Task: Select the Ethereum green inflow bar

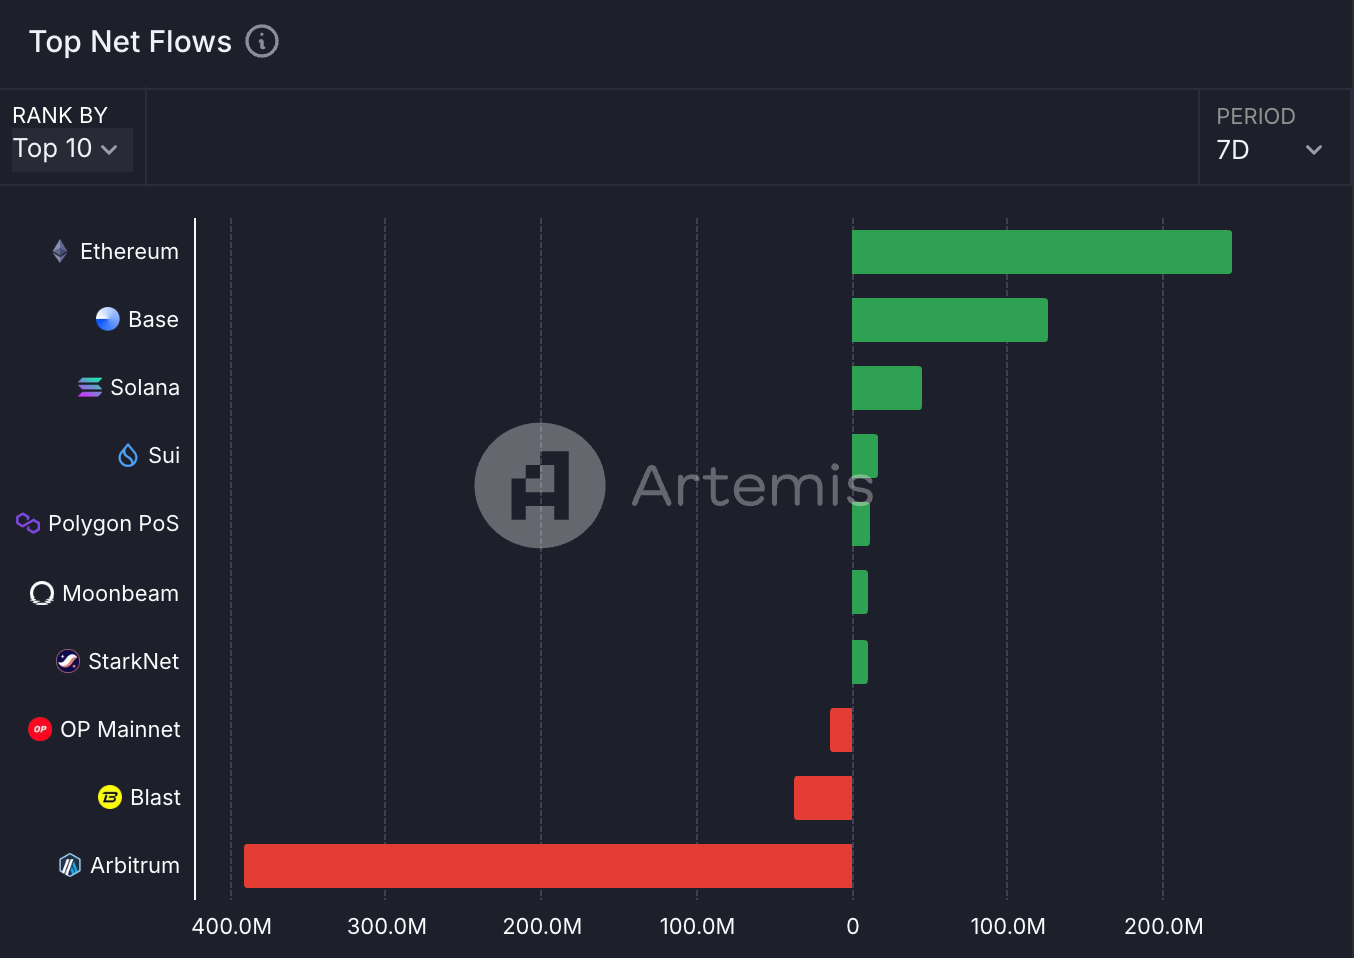Action: click(x=1042, y=252)
